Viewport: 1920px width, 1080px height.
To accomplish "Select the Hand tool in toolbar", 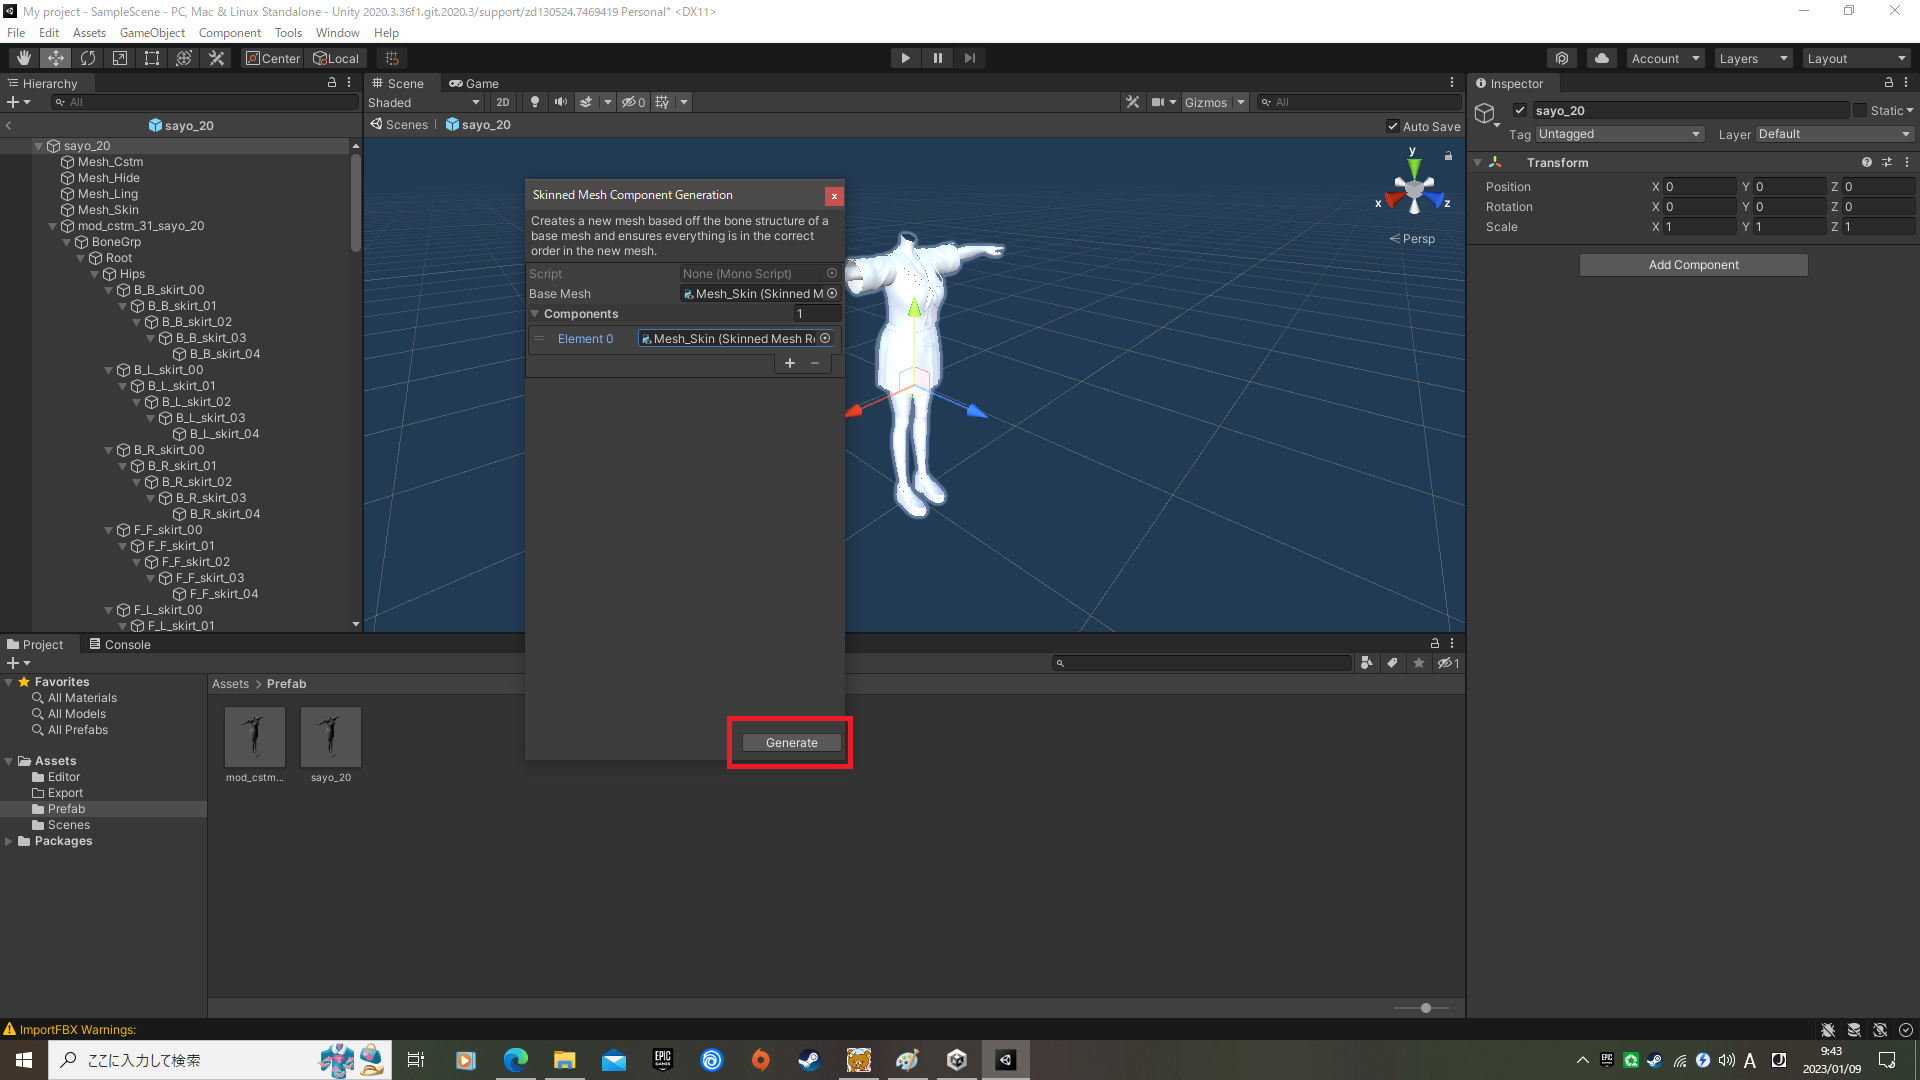I will (23, 58).
